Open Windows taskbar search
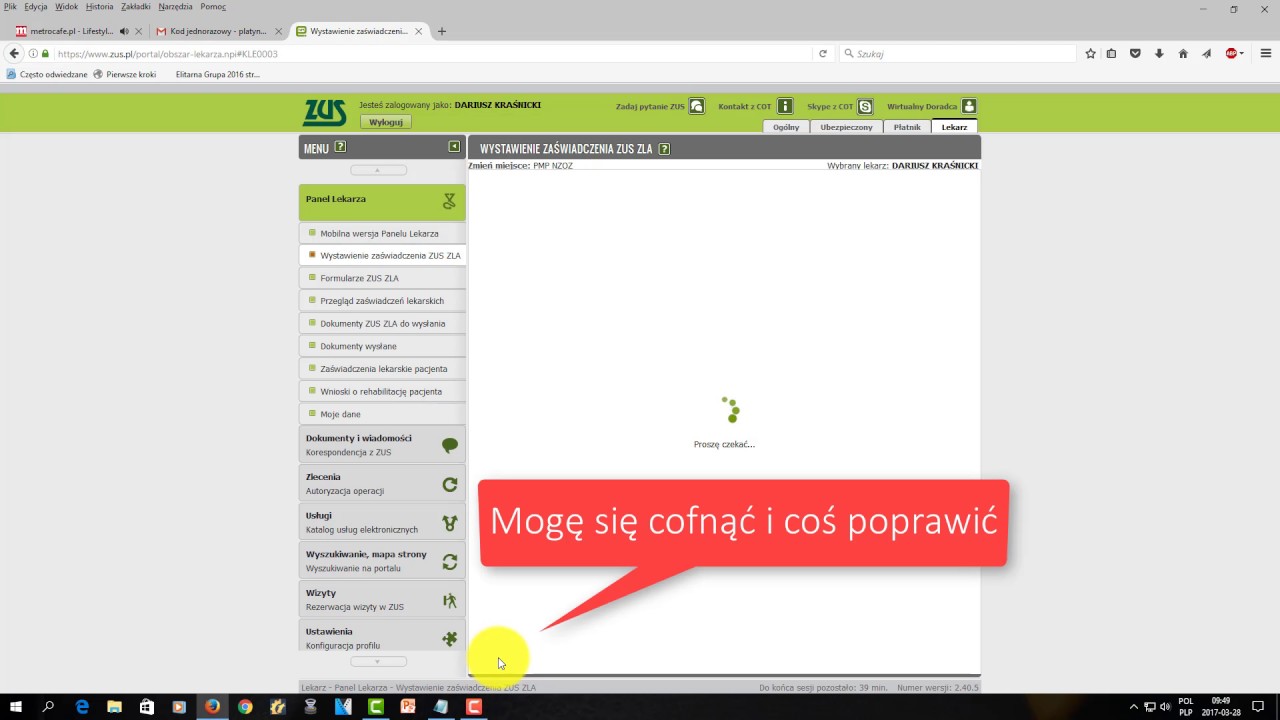 click(x=48, y=706)
